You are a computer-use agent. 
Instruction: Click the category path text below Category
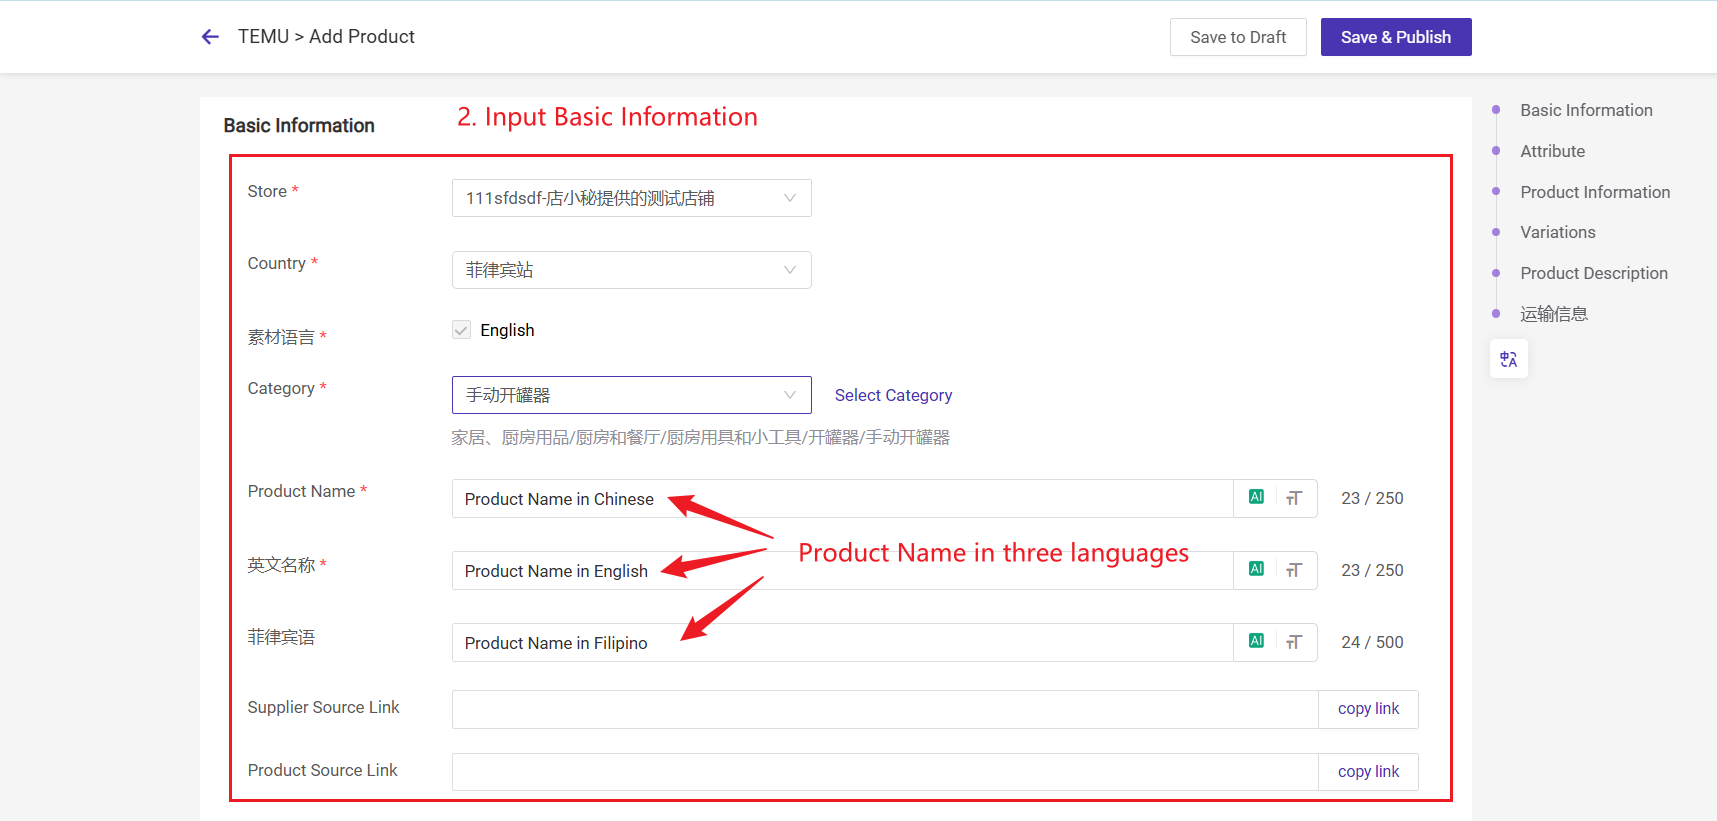(x=700, y=437)
